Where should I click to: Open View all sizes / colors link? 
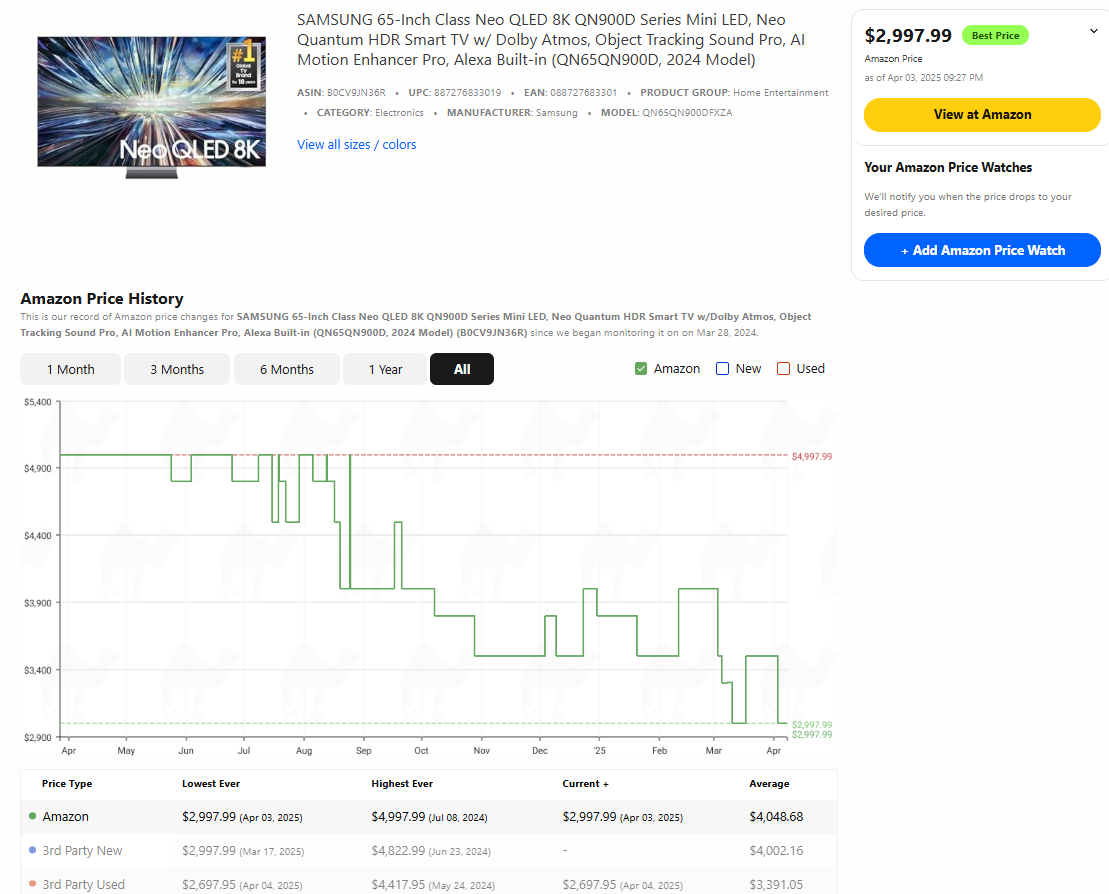(x=356, y=144)
